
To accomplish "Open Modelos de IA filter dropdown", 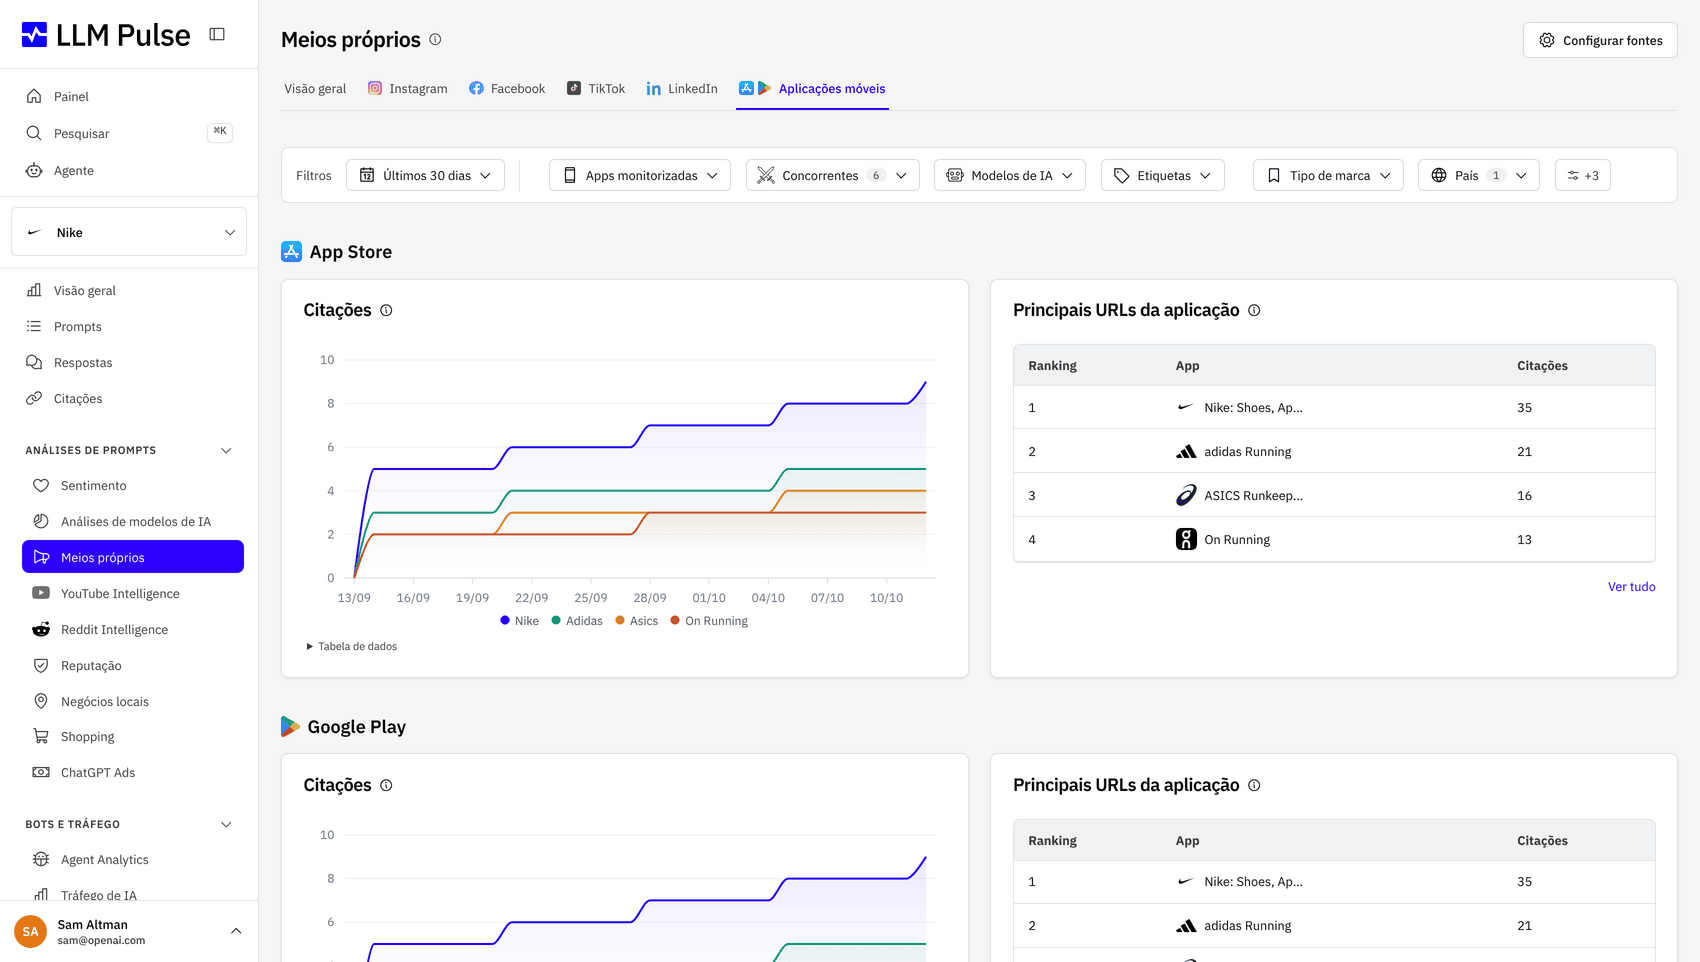I will tap(1010, 175).
